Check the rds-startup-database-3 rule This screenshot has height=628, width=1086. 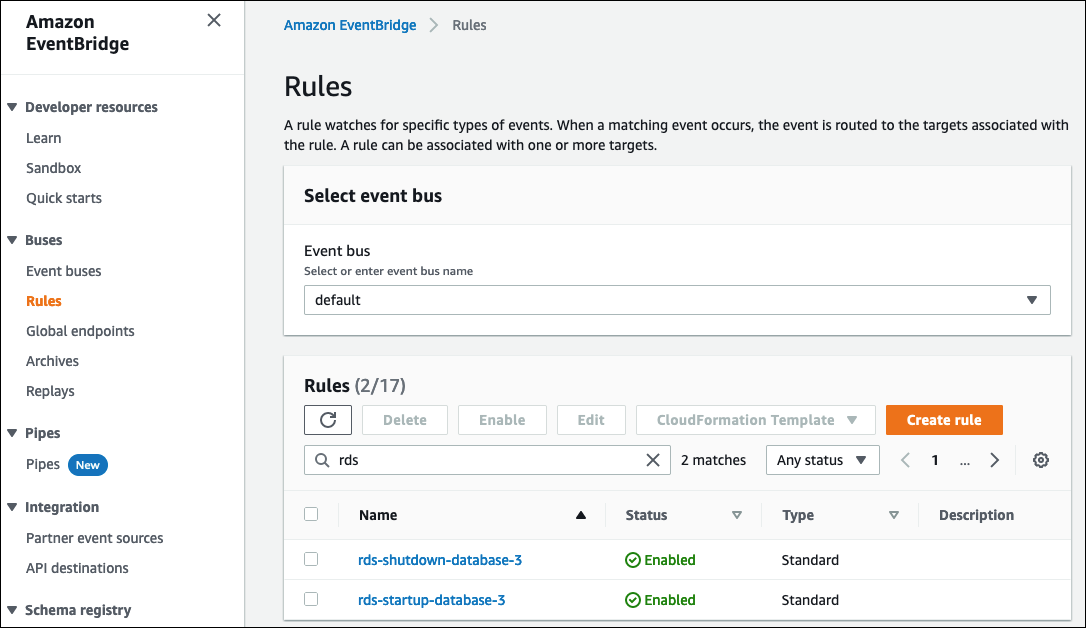311,599
